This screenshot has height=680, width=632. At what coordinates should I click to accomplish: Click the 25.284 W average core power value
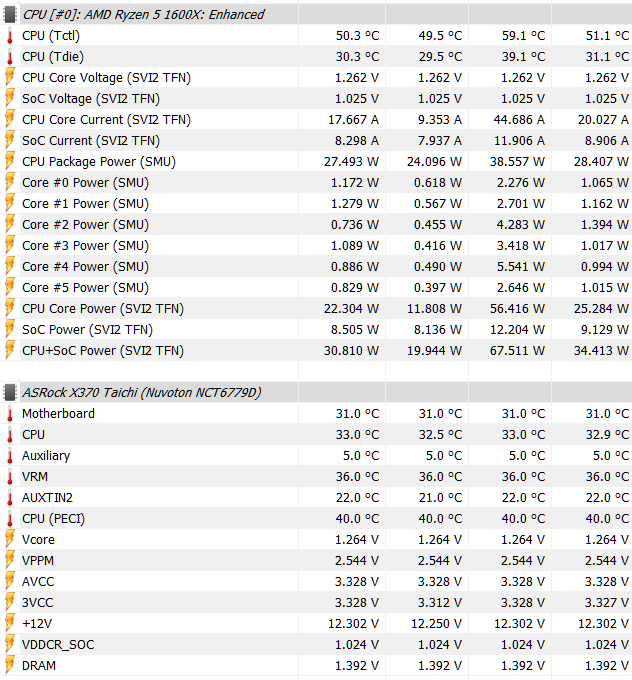coord(601,309)
